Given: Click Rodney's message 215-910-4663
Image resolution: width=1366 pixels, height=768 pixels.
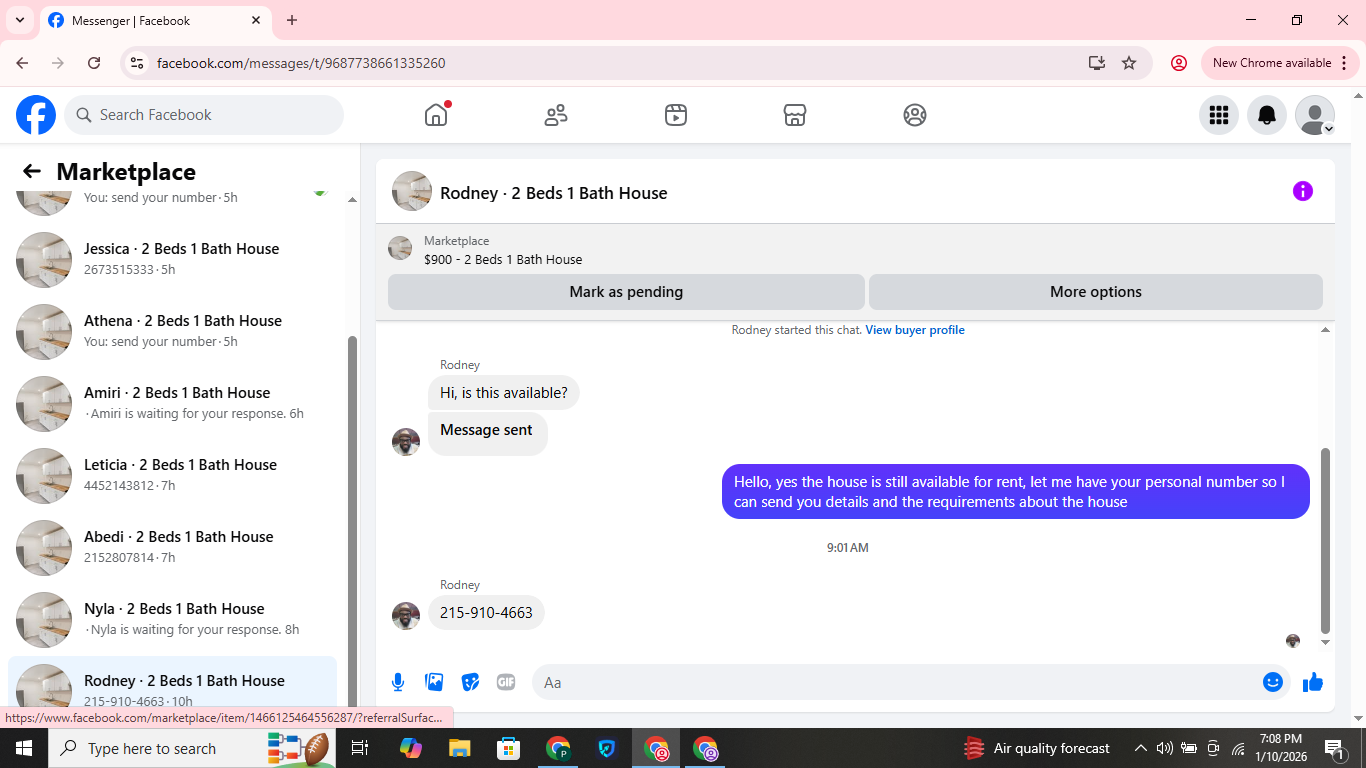Looking at the screenshot, I should 486,612.
